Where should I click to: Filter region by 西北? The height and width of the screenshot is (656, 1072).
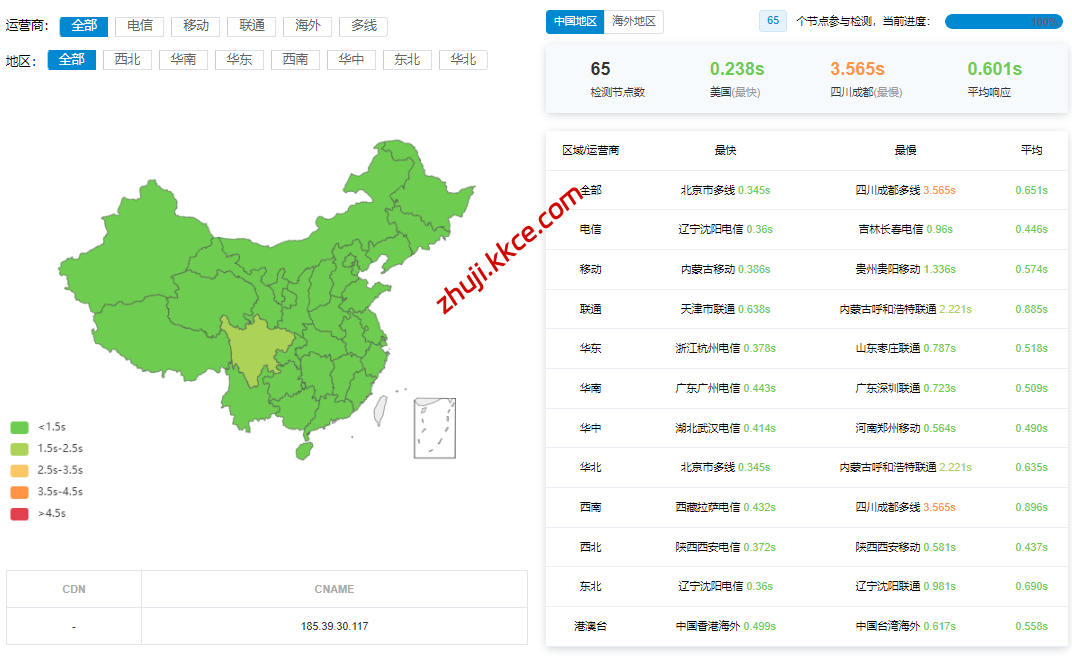(128, 60)
